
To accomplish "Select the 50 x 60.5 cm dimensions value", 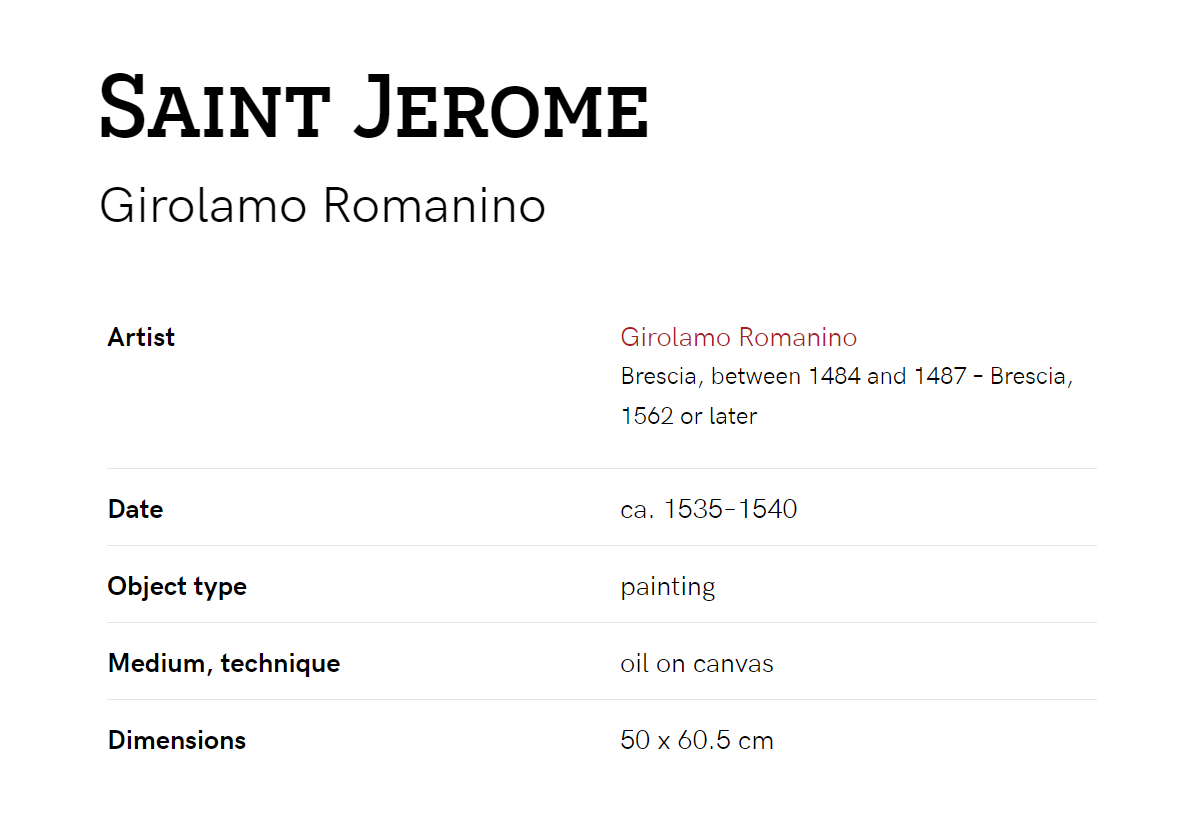I will (x=696, y=740).
